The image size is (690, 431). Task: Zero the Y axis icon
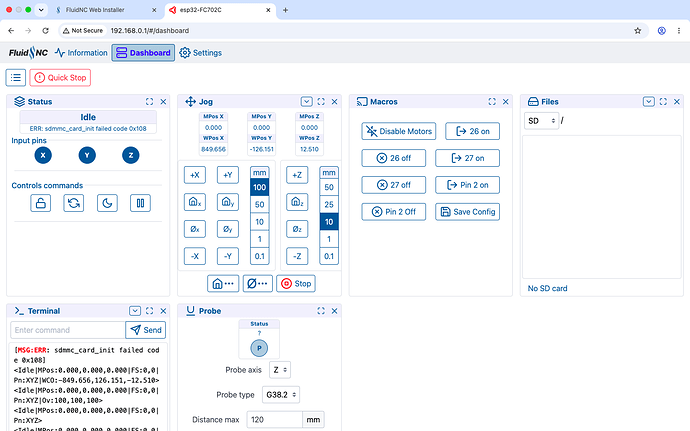click(x=228, y=229)
